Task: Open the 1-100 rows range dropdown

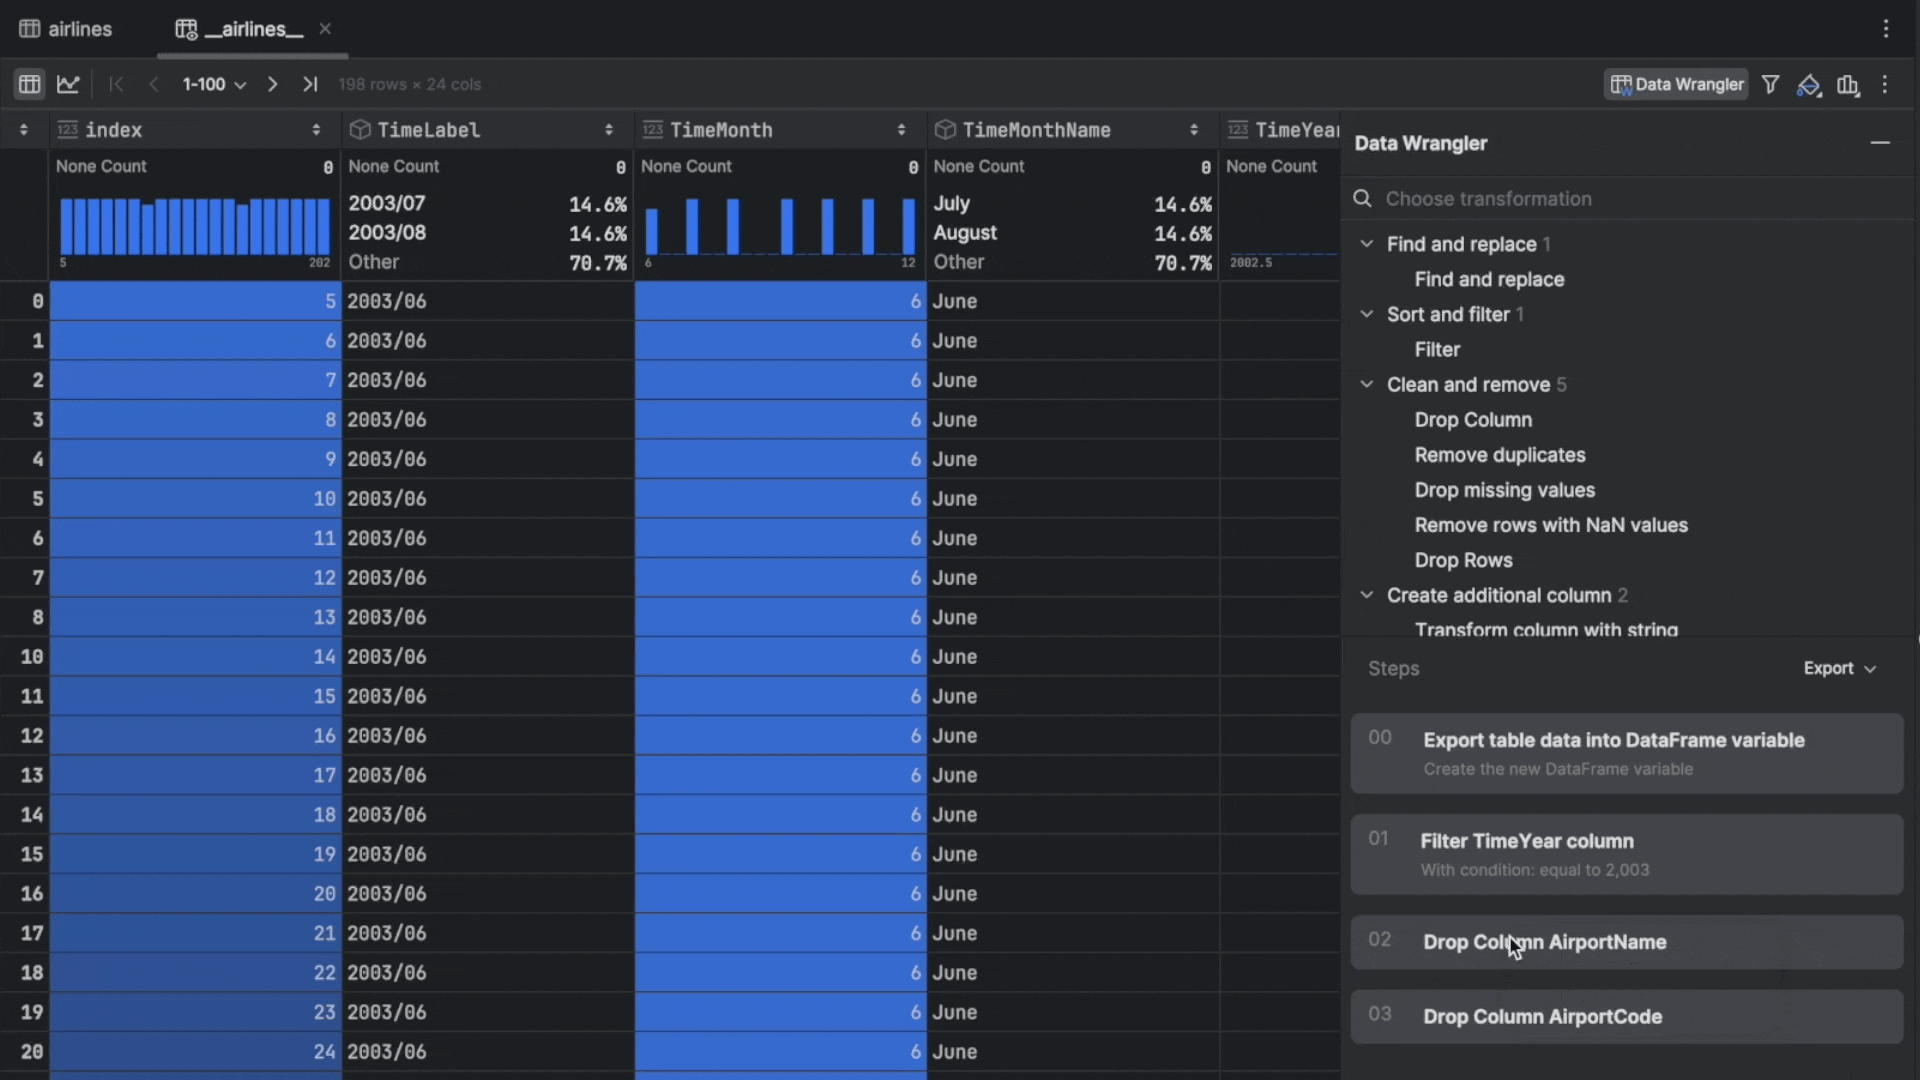Action: click(213, 85)
